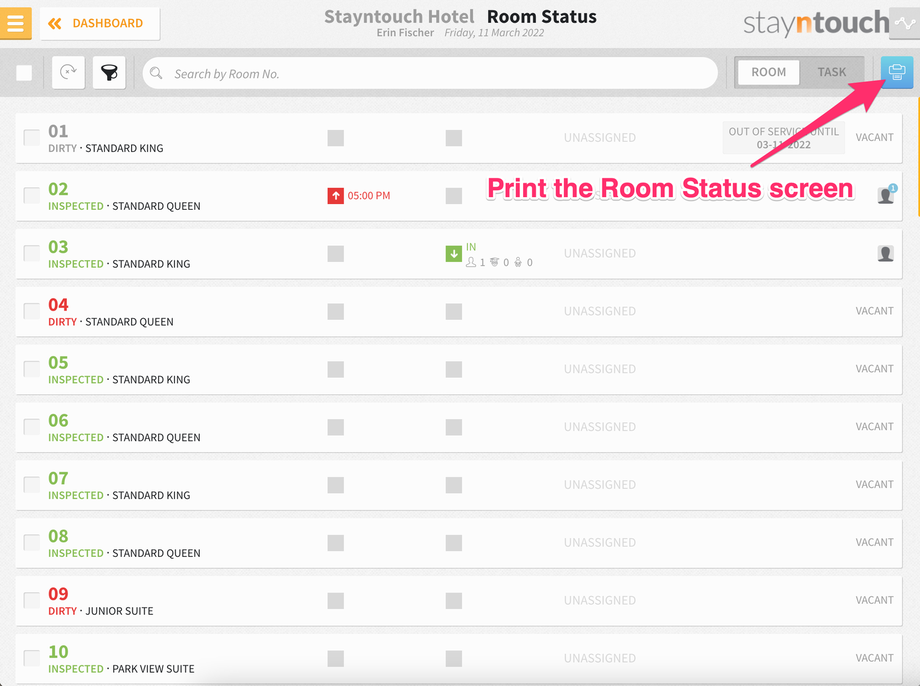Image resolution: width=920 pixels, height=686 pixels.
Task: Open the room filter funnel
Action: tap(109, 73)
